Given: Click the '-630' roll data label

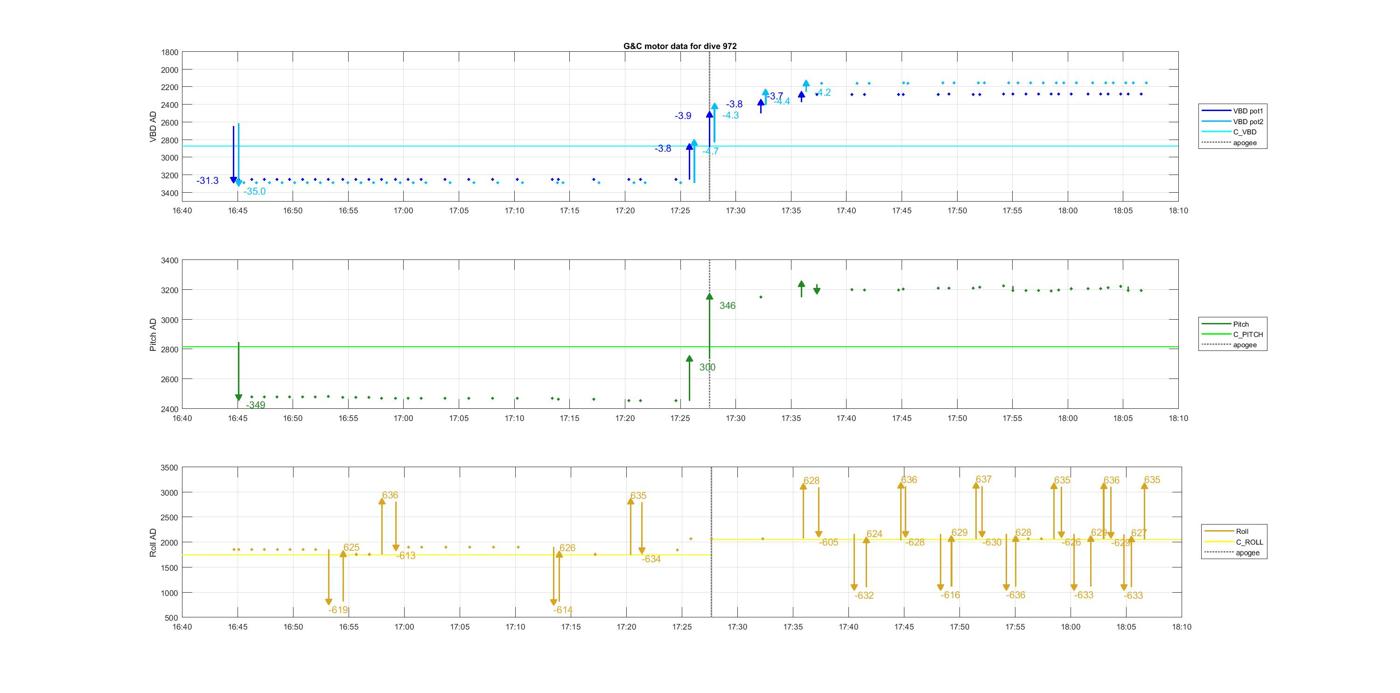Looking at the screenshot, I should pyautogui.click(x=991, y=542).
